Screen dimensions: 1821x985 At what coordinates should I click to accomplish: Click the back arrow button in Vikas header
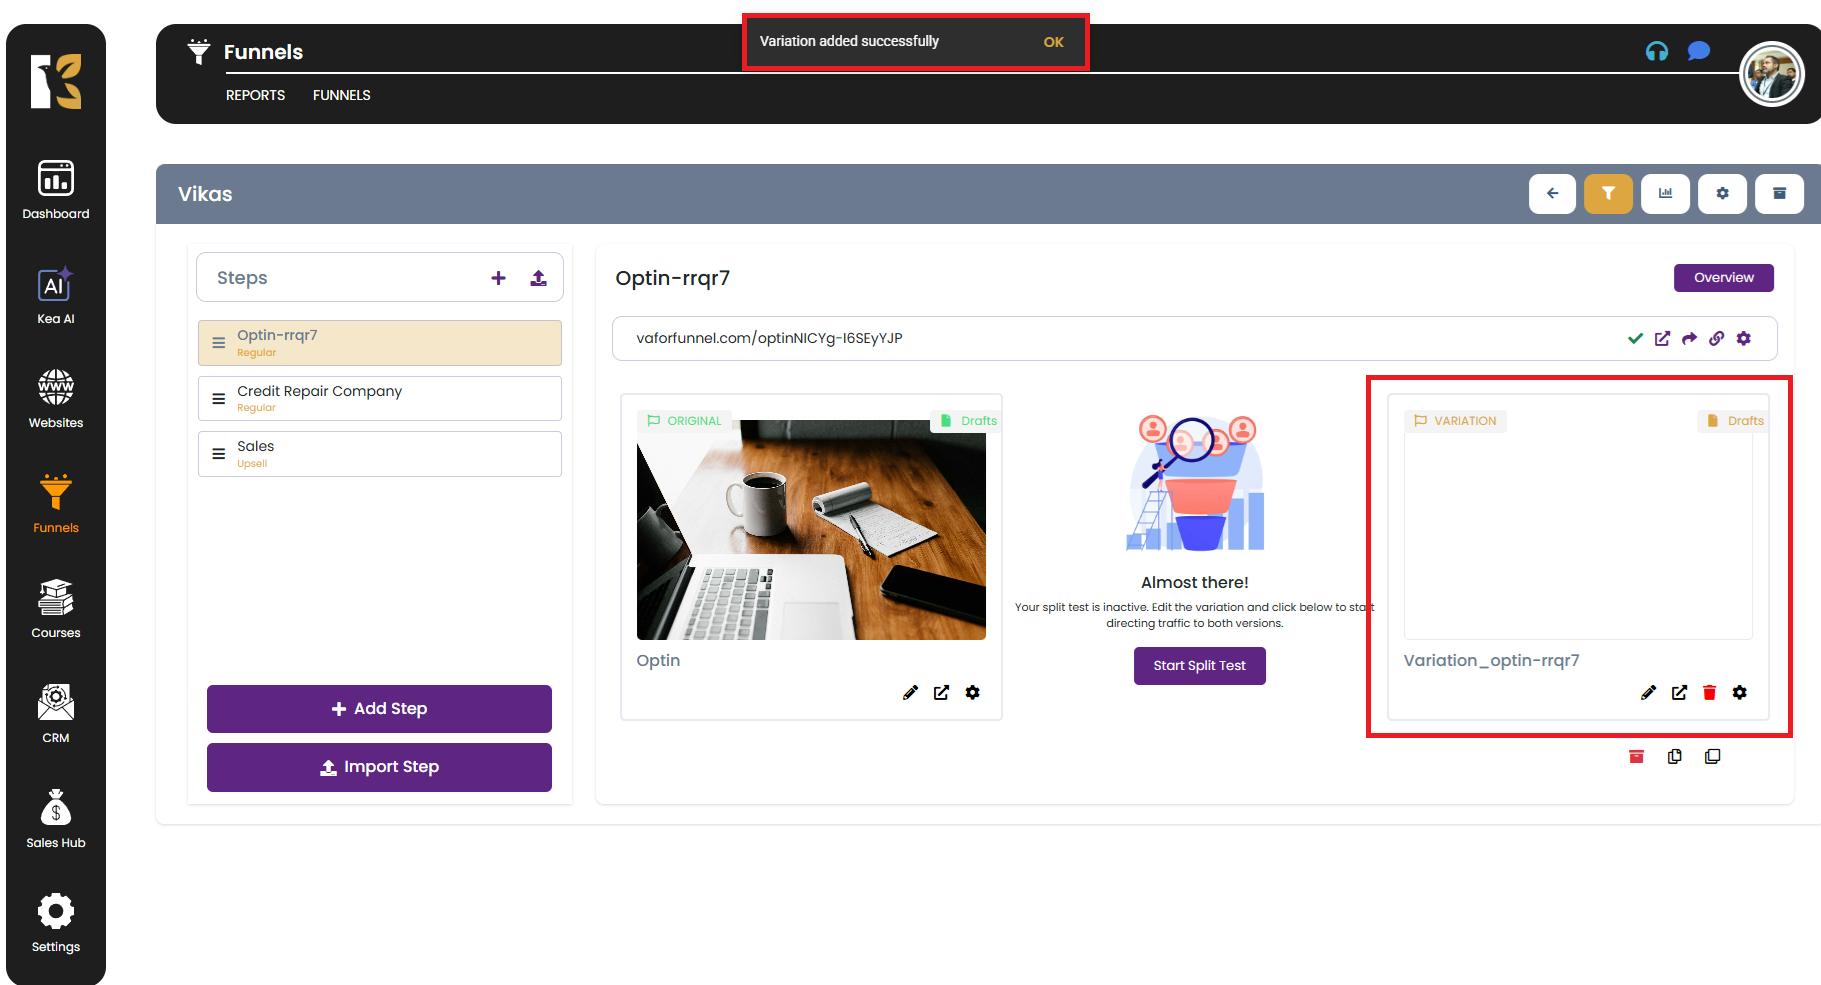pyautogui.click(x=1552, y=194)
